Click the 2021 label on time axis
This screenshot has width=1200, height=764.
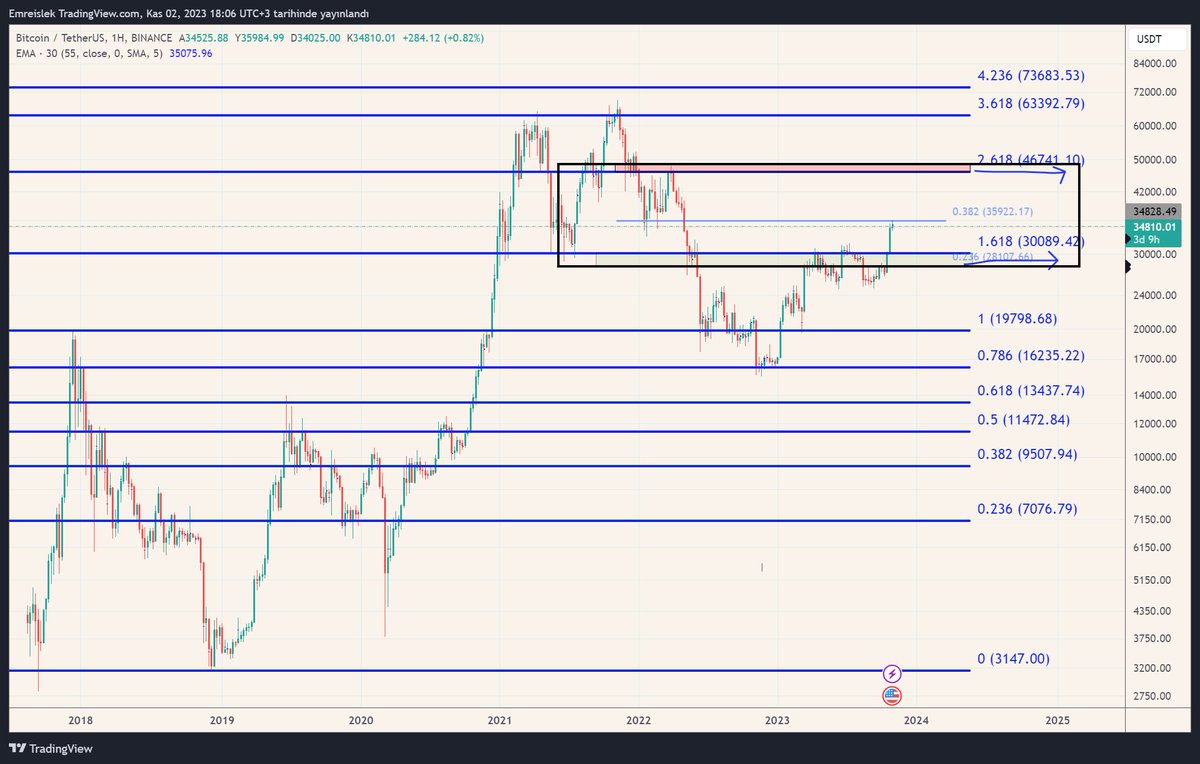coord(500,720)
